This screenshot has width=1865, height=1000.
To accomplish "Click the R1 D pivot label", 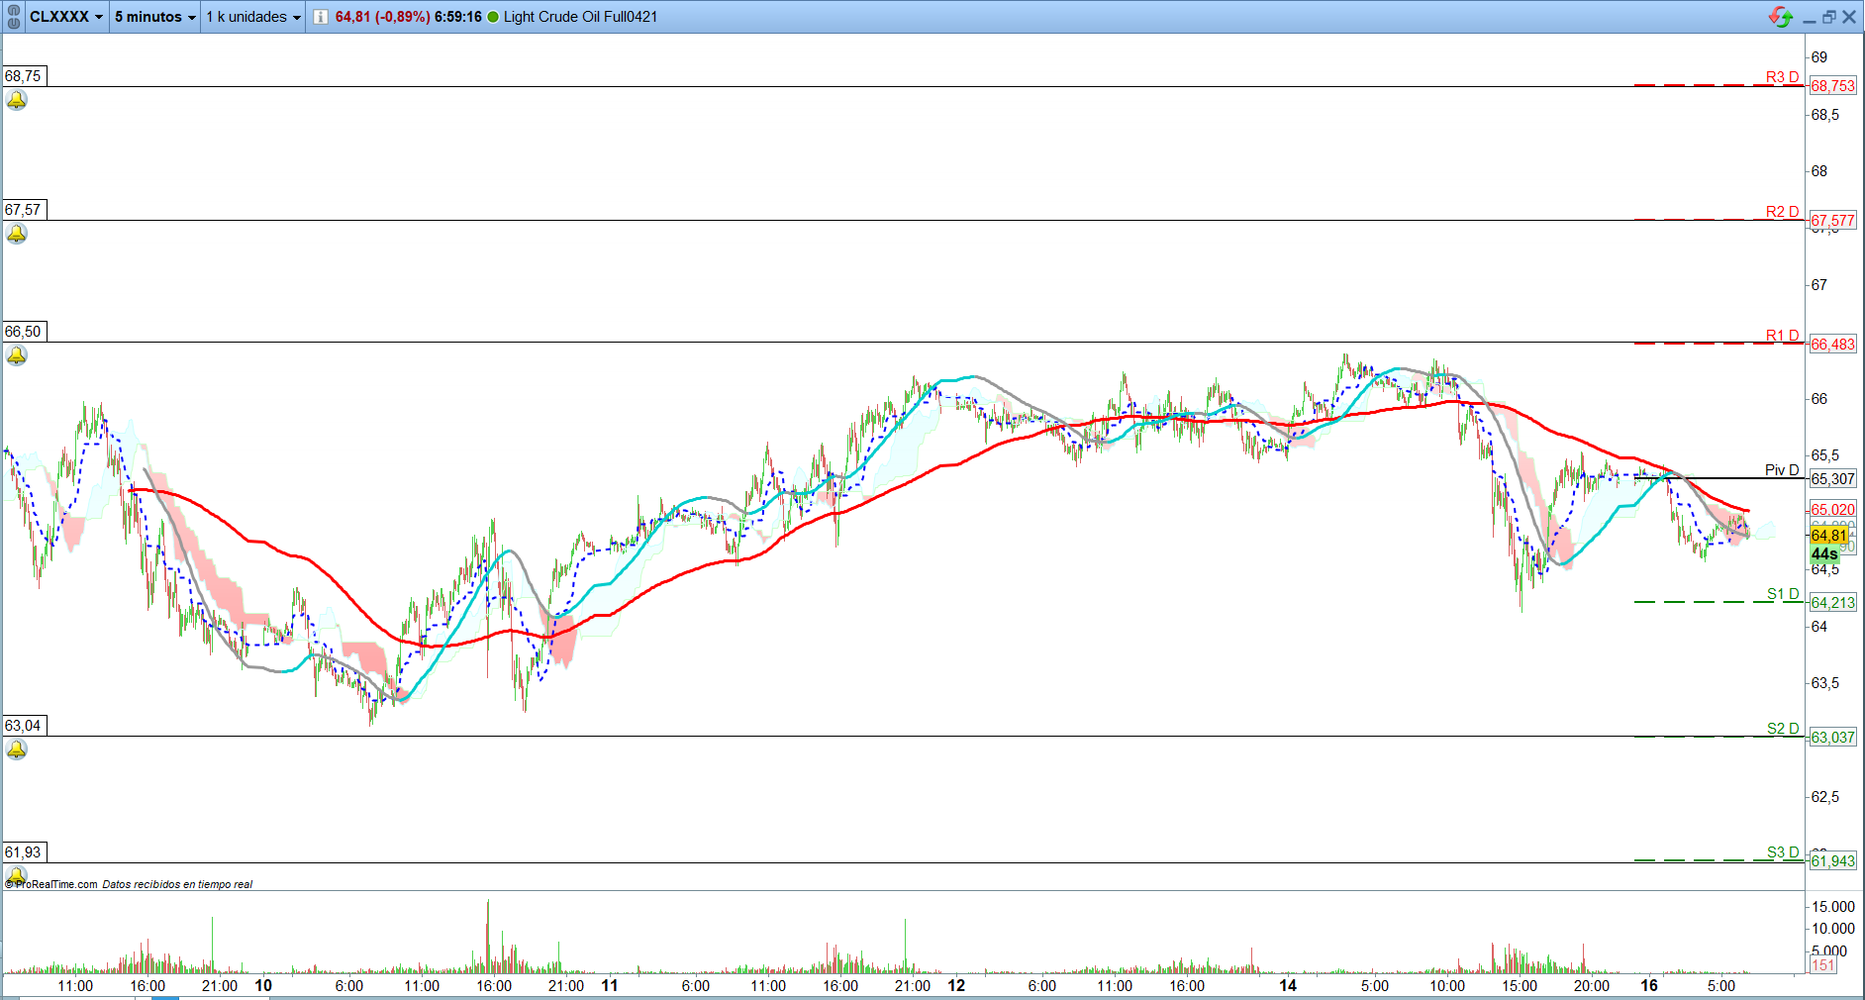I will pos(1782,336).
